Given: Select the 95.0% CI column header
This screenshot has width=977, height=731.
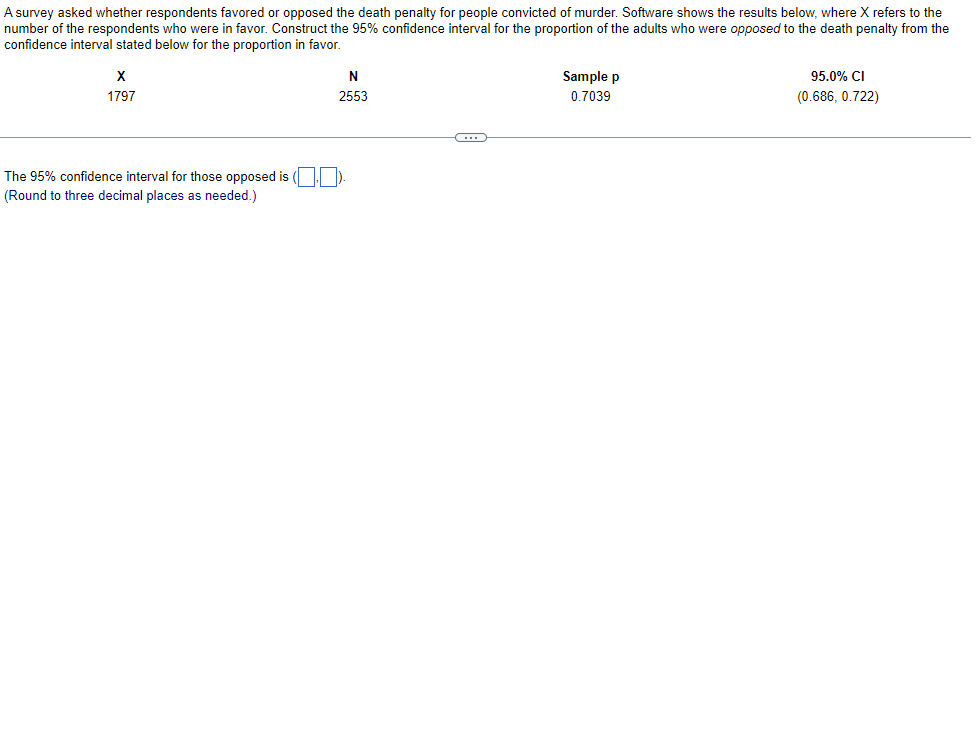Looking at the screenshot, I should click(x=837, y=76).
